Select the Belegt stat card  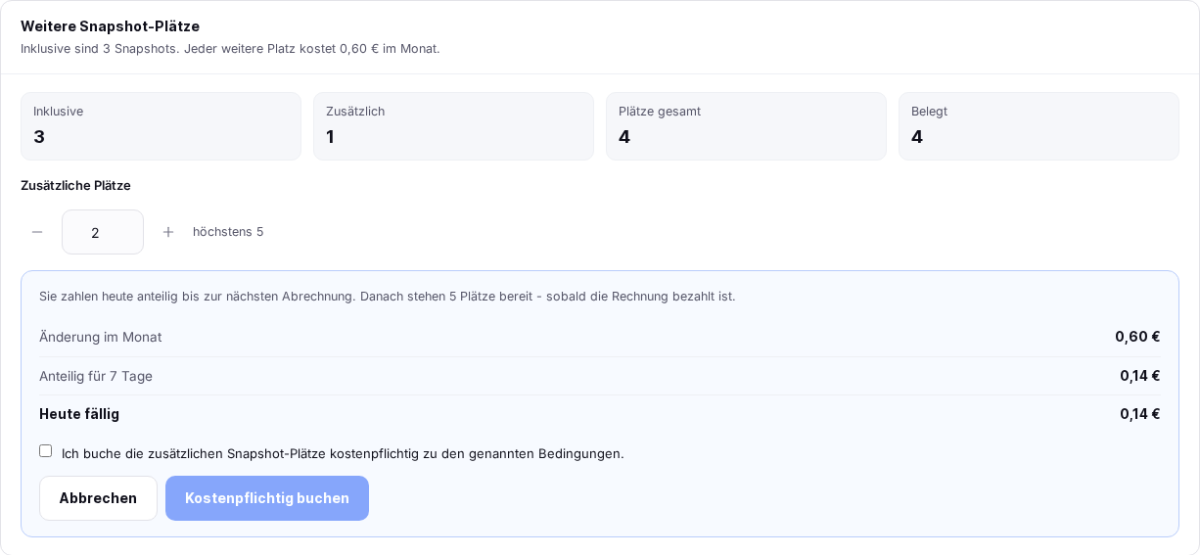(x=1038, y=126)
